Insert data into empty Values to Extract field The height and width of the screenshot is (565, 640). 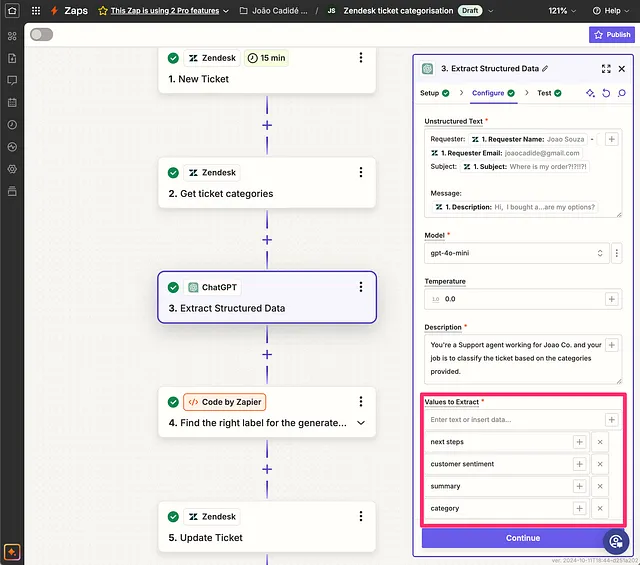611,420
